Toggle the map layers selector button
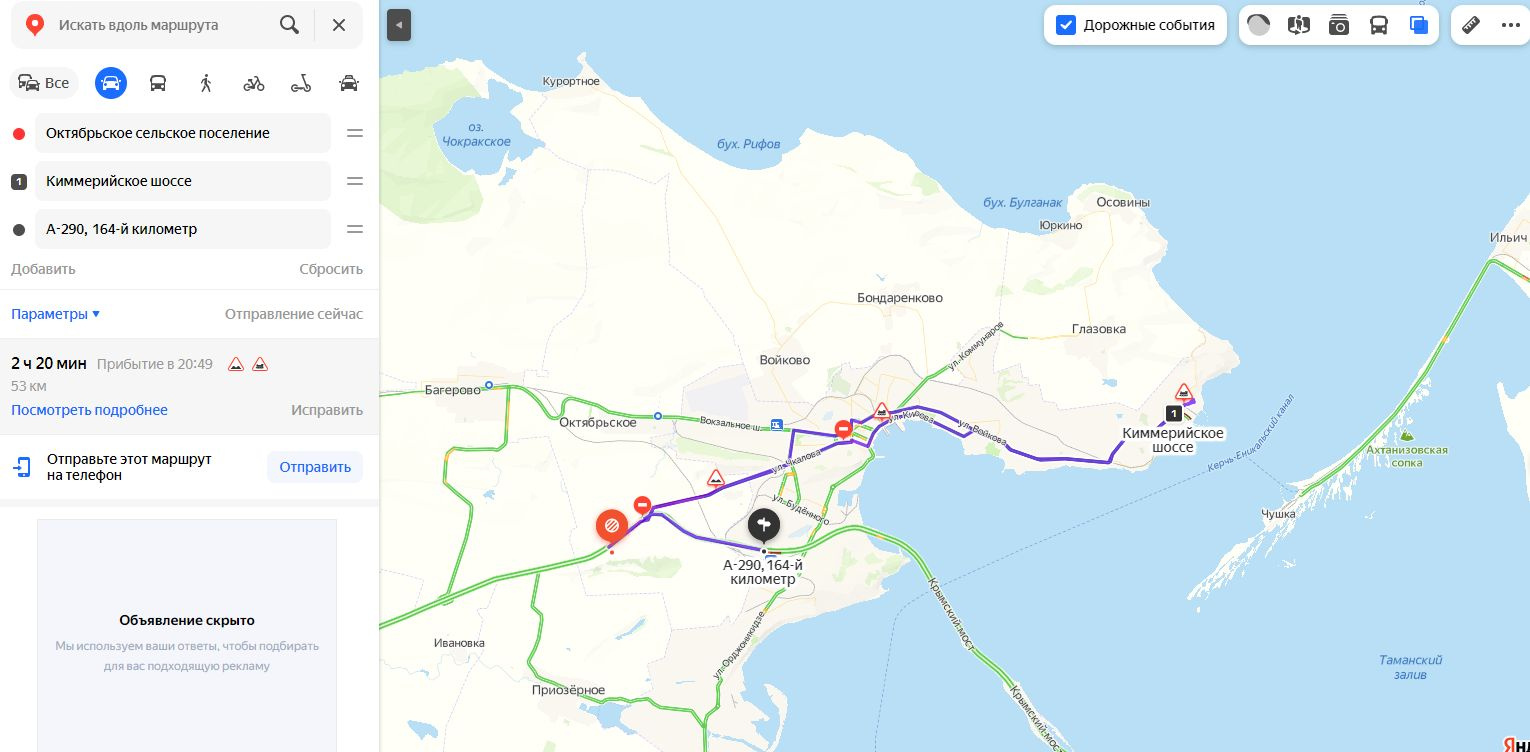 (x=1419, y=25)
